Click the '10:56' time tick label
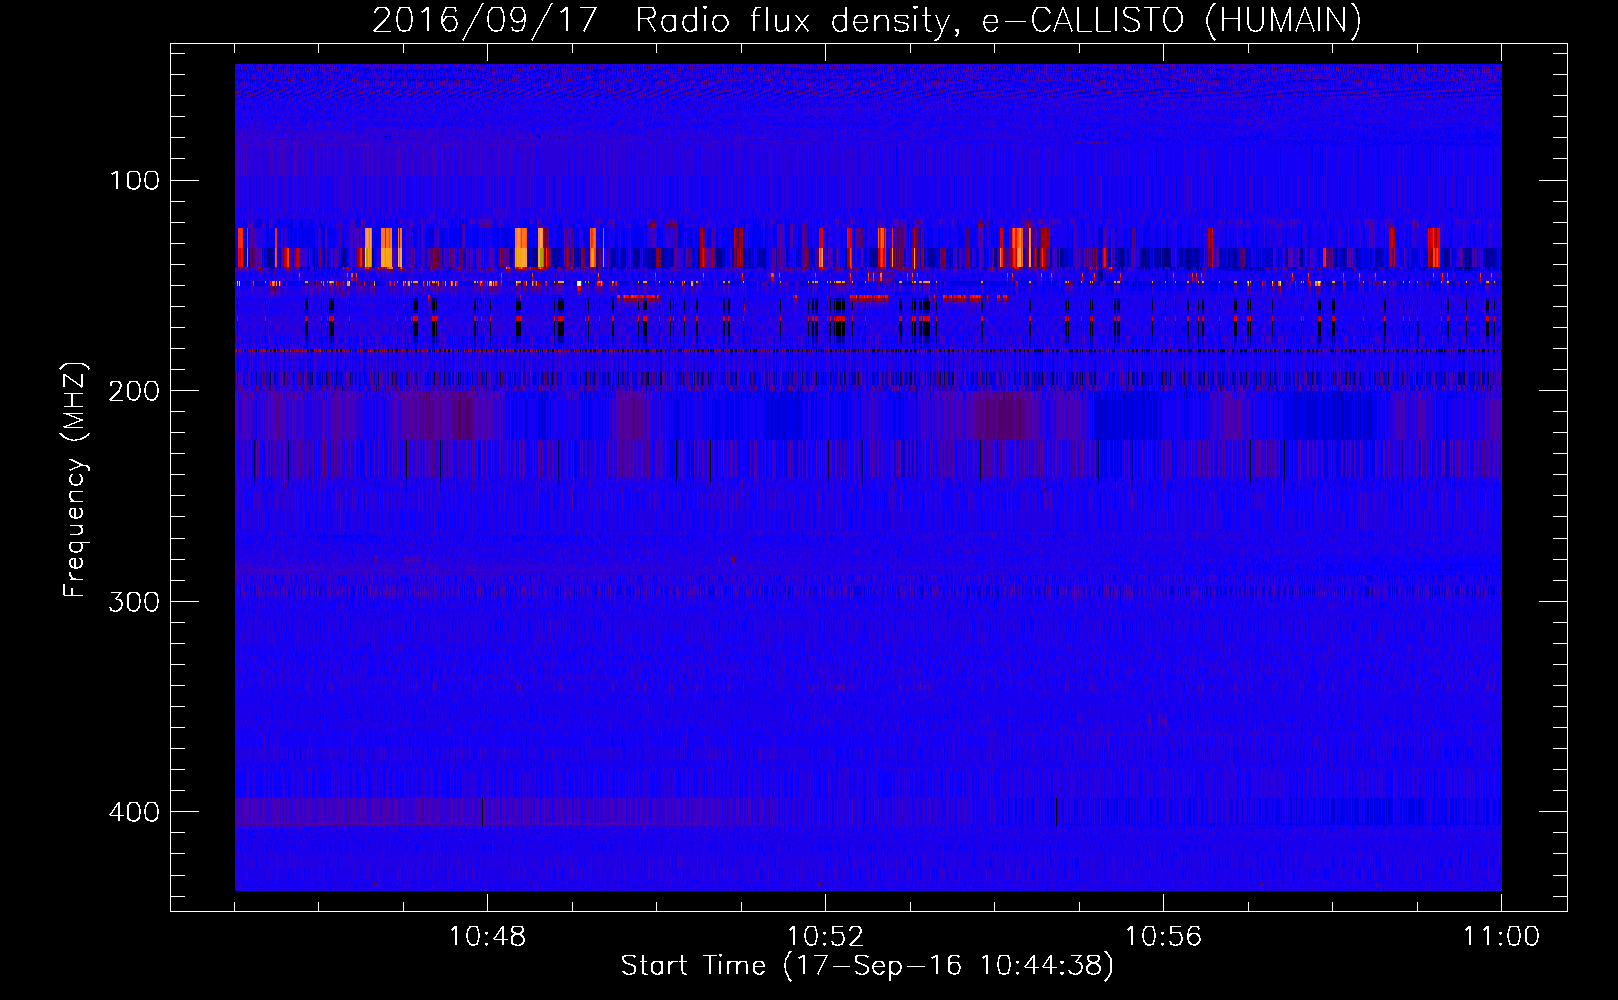The image size is (1618, 1000). (x=1163, y=937)
